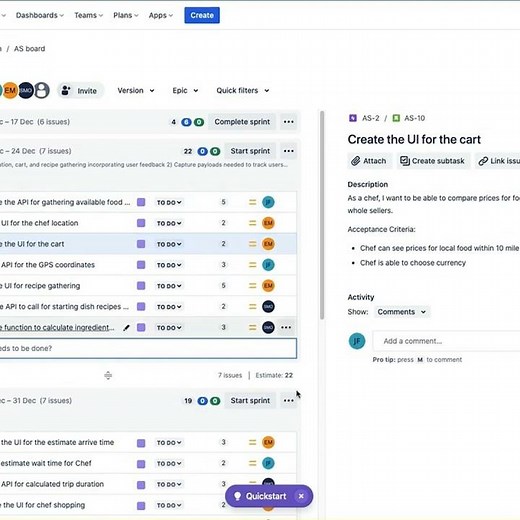
Task: Click epic color tag on food API issue
Action: (141, 202)
